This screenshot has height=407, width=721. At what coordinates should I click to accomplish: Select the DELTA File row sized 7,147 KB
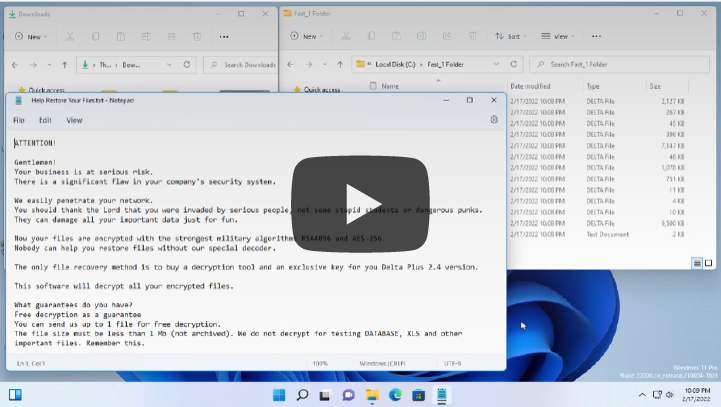pyautogui.click(x=597, y=145)
